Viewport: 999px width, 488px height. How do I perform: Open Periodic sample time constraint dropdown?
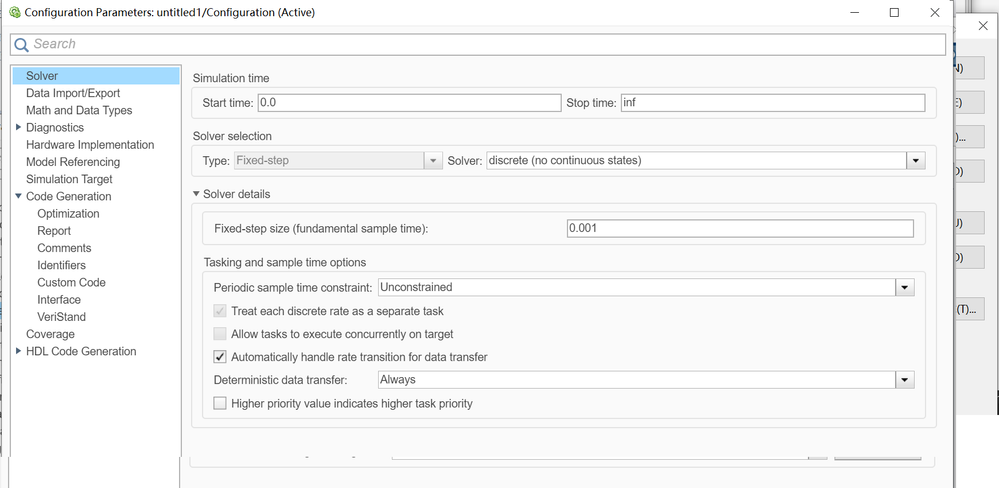[x=904, y=288]
